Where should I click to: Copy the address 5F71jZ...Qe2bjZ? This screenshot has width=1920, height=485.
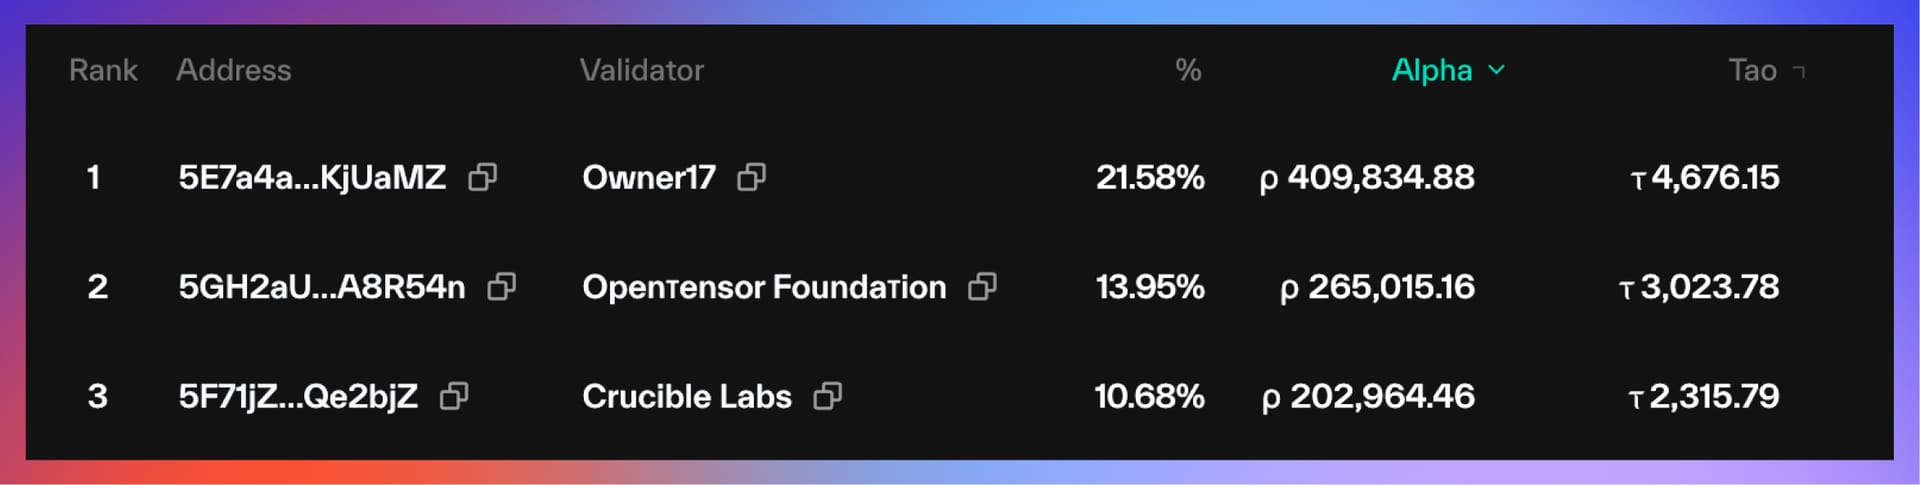pyautogui.click(x=455, y=396)
